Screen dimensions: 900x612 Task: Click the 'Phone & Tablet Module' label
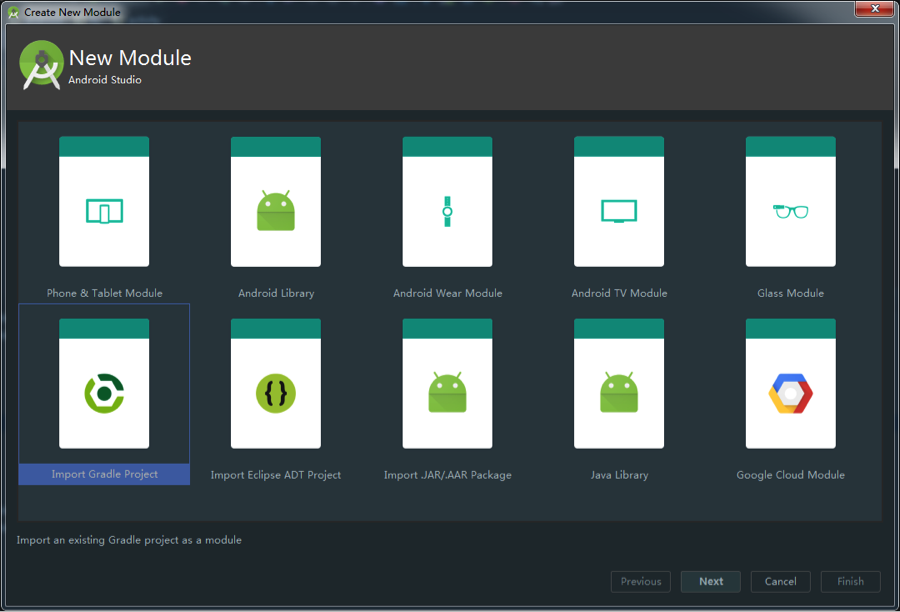click(x=104, y=293)
